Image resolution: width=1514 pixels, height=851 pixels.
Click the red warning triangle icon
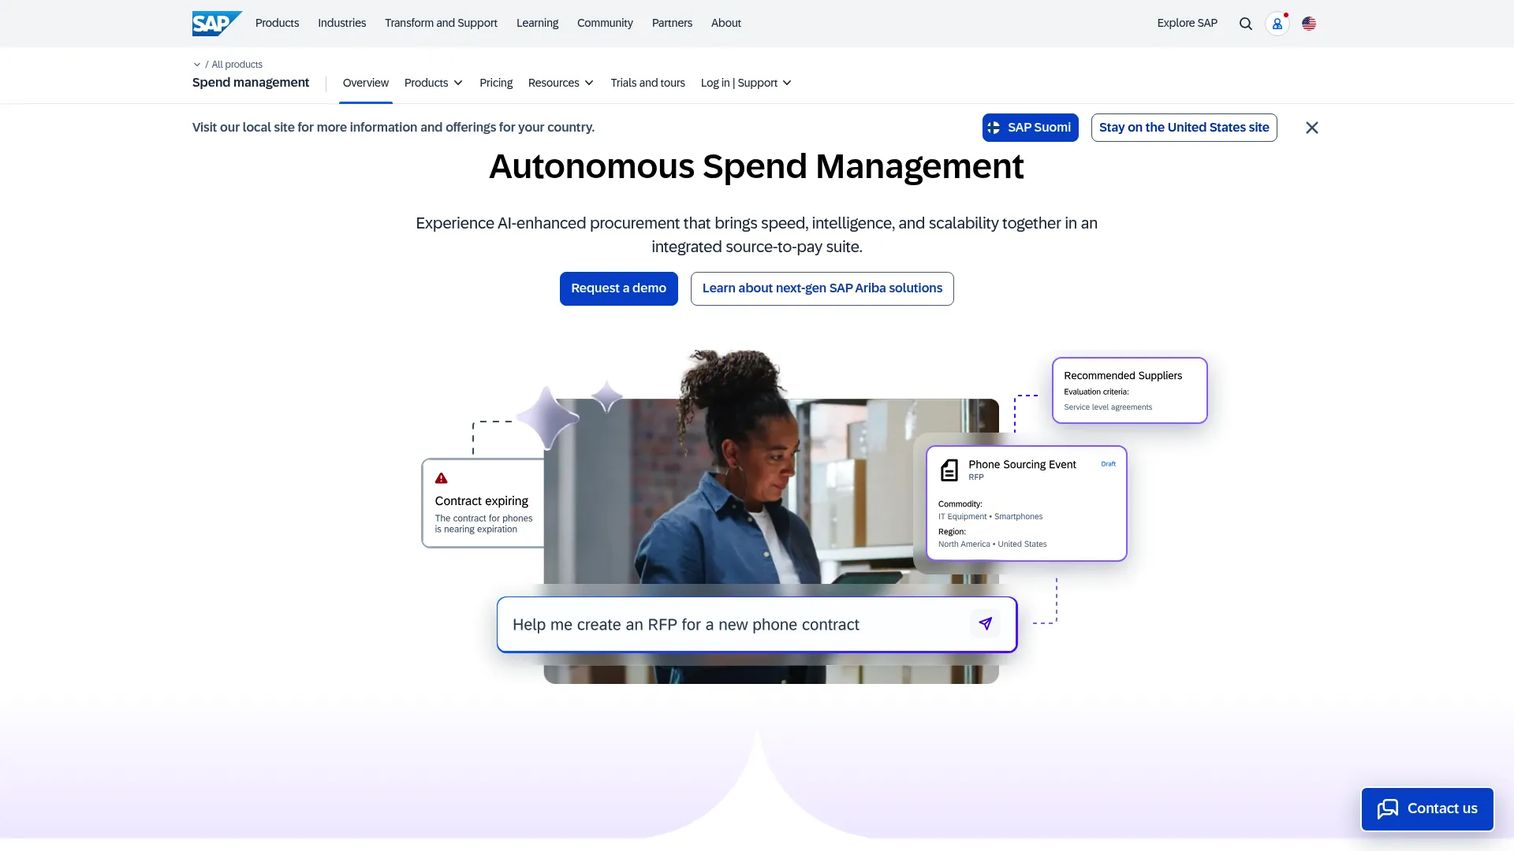[441, 478]
